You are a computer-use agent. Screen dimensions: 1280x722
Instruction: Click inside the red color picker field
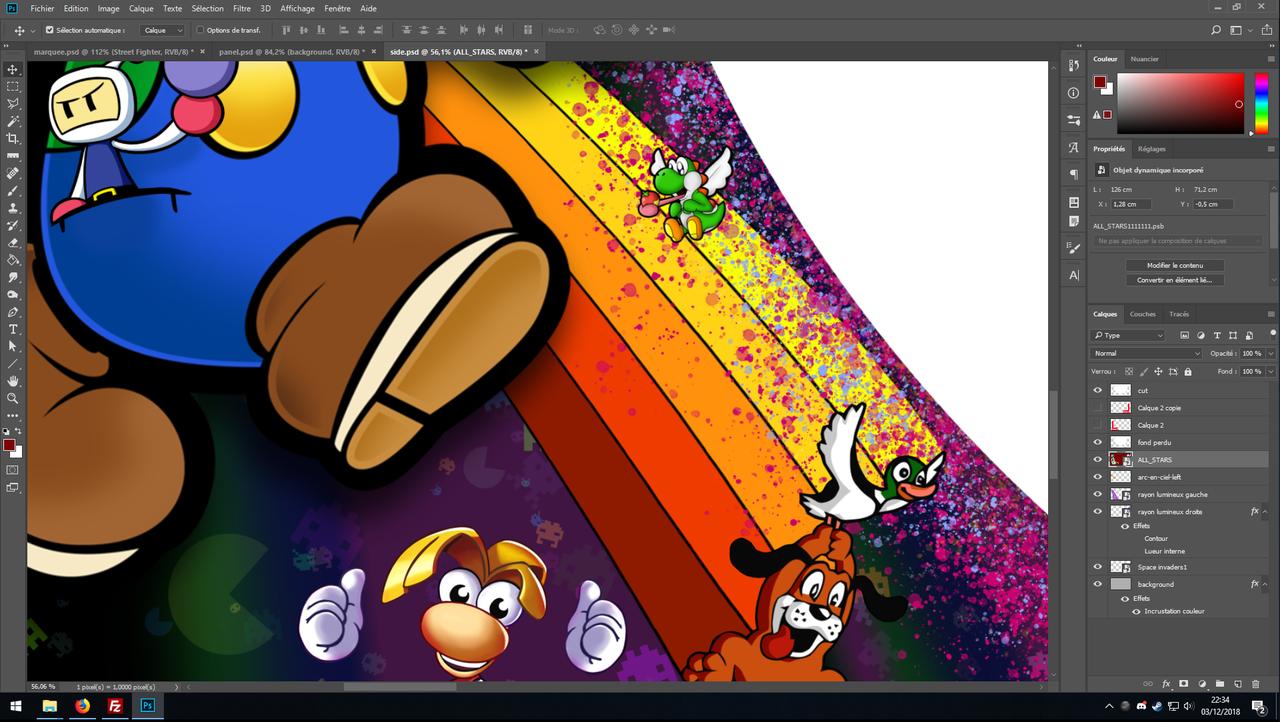pos(1180,103)
